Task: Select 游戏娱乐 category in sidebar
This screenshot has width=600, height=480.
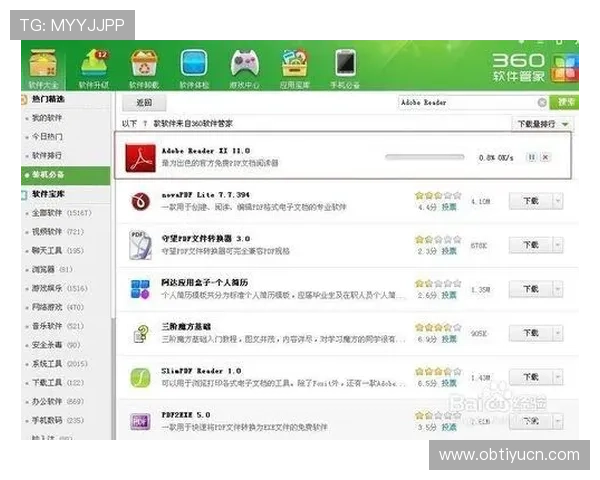Action: (60, 288)
